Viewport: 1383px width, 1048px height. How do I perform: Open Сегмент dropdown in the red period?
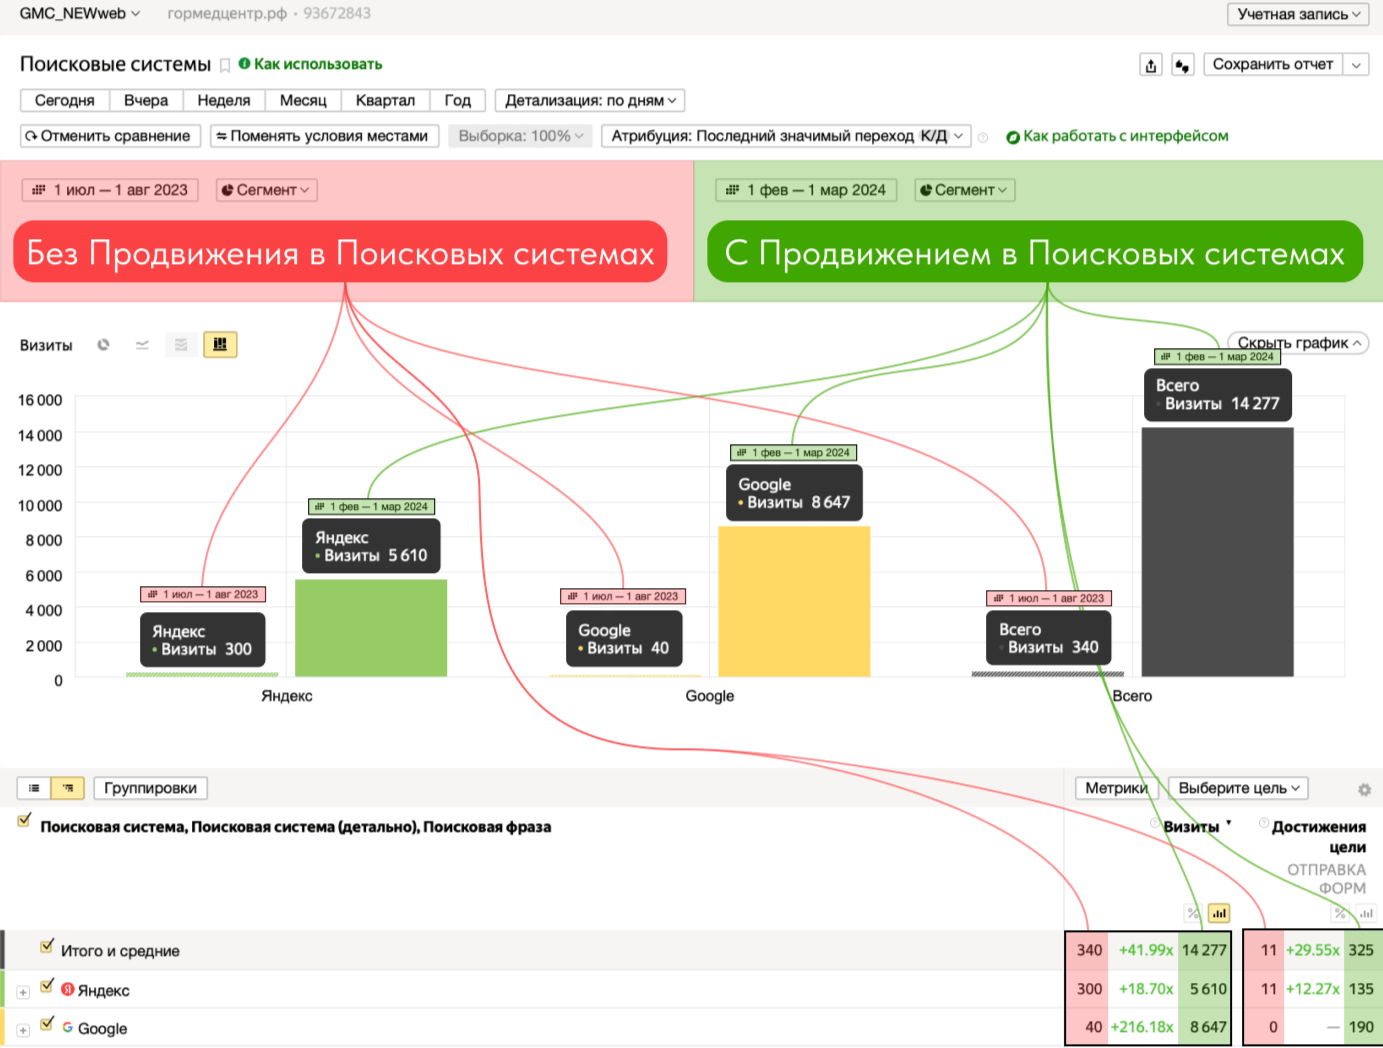tap(267, 190)
